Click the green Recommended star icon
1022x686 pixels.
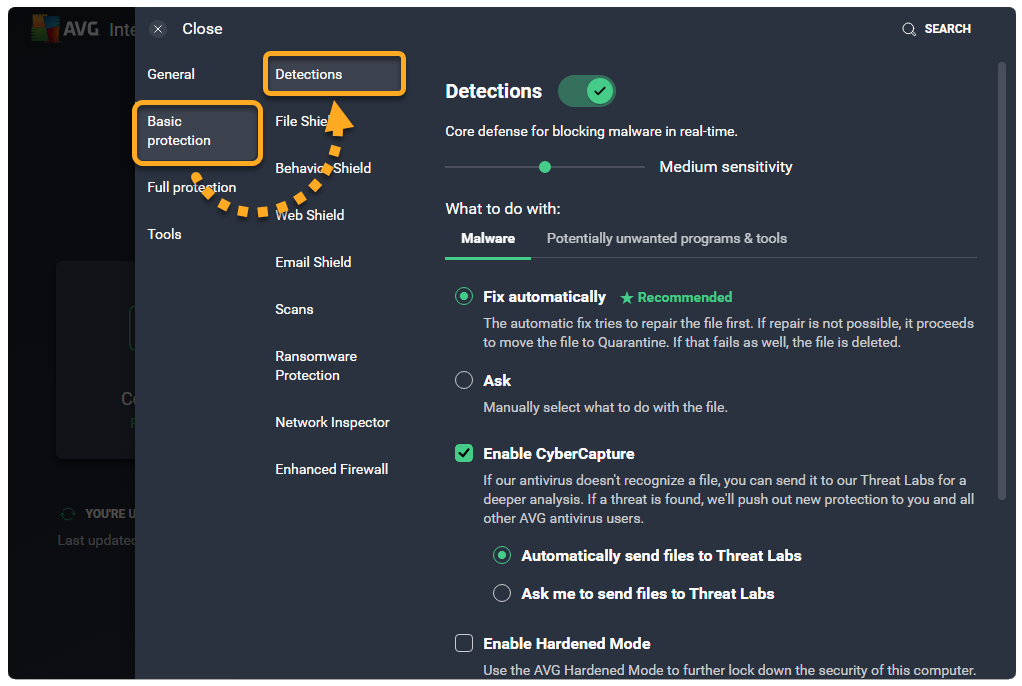point(627,297)
